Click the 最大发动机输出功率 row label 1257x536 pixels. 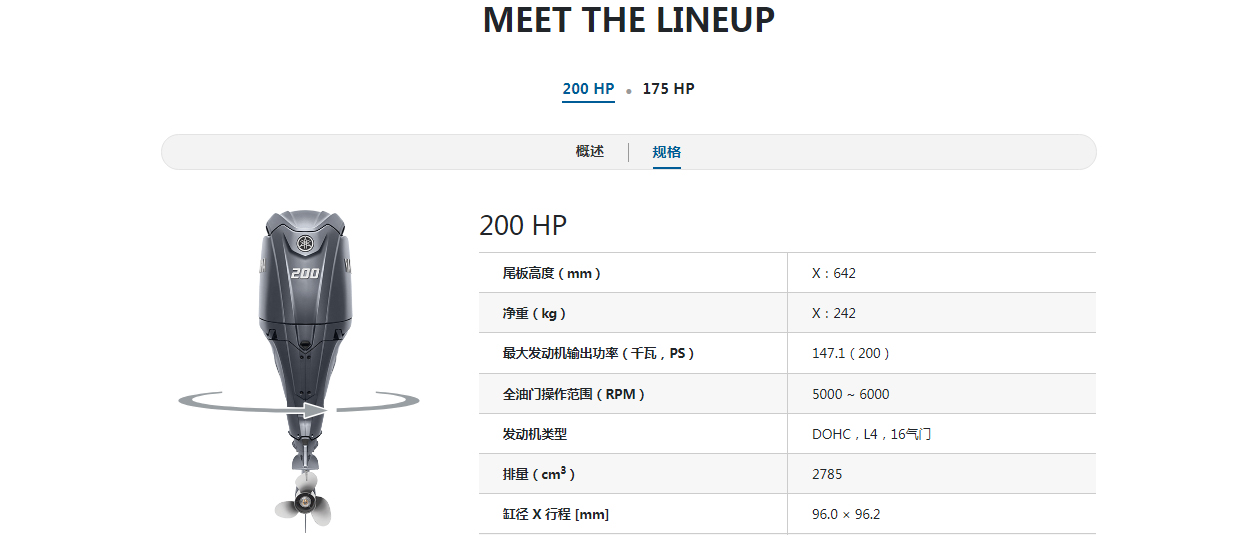click(598, 353)
